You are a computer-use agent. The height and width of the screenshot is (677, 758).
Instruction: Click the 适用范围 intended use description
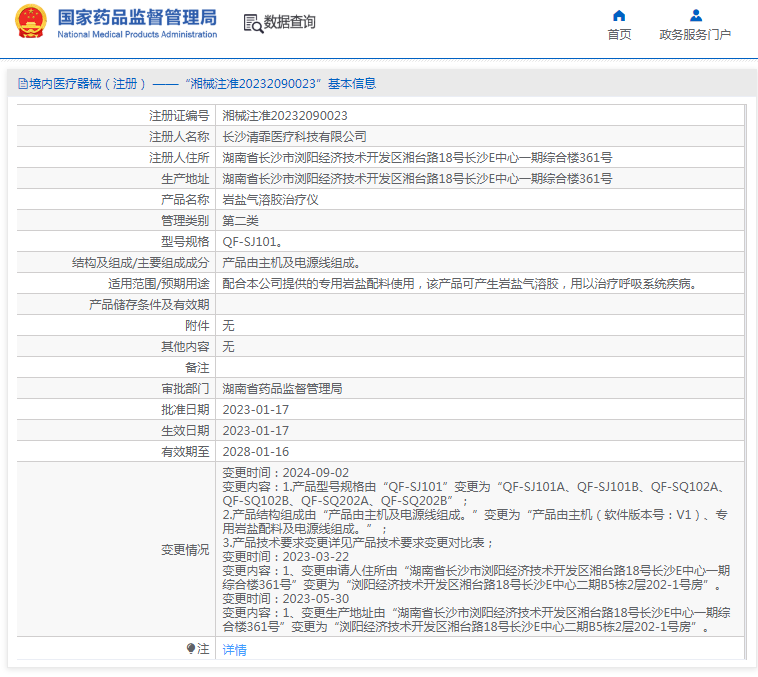point(460,283)
